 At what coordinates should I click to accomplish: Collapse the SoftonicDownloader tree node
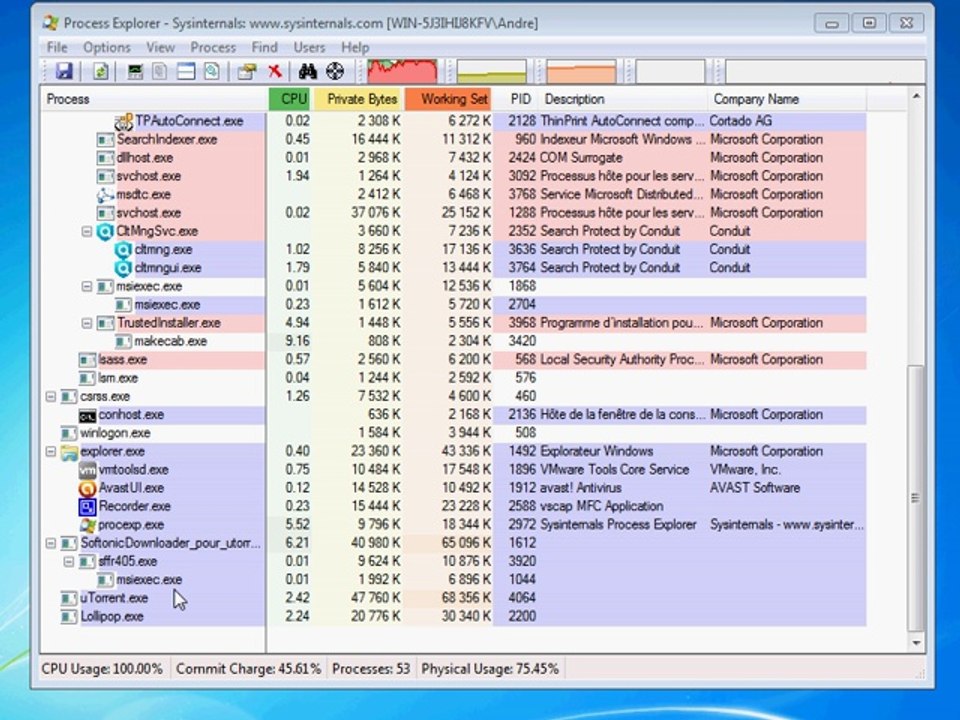(x=51, y=543)
